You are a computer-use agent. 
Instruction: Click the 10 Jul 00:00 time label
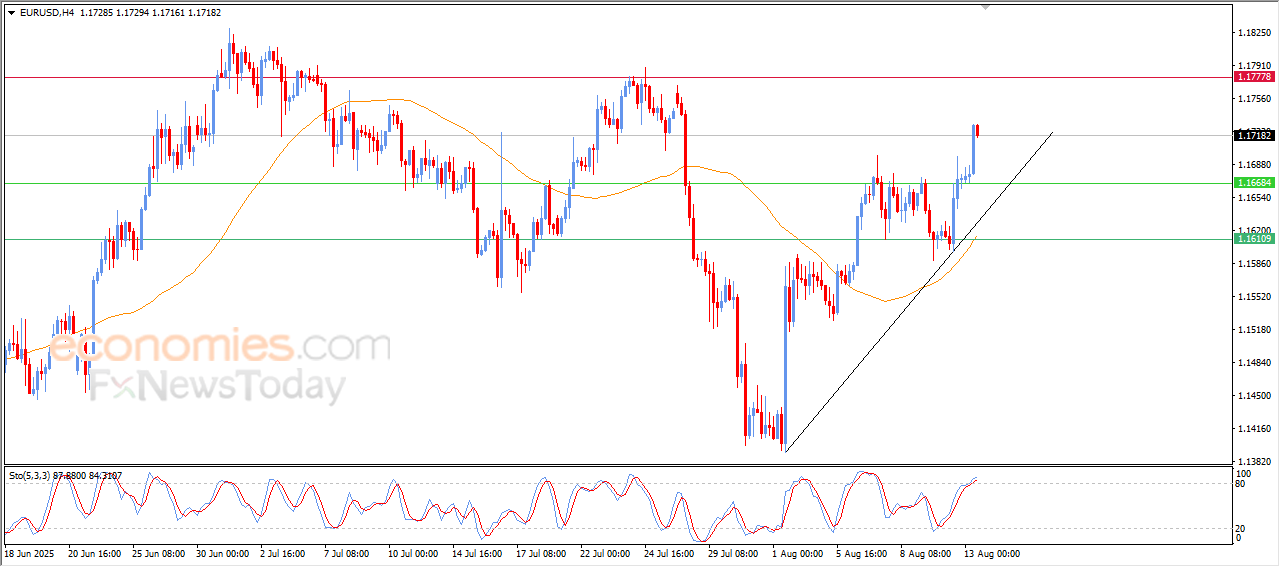[415, 553]
